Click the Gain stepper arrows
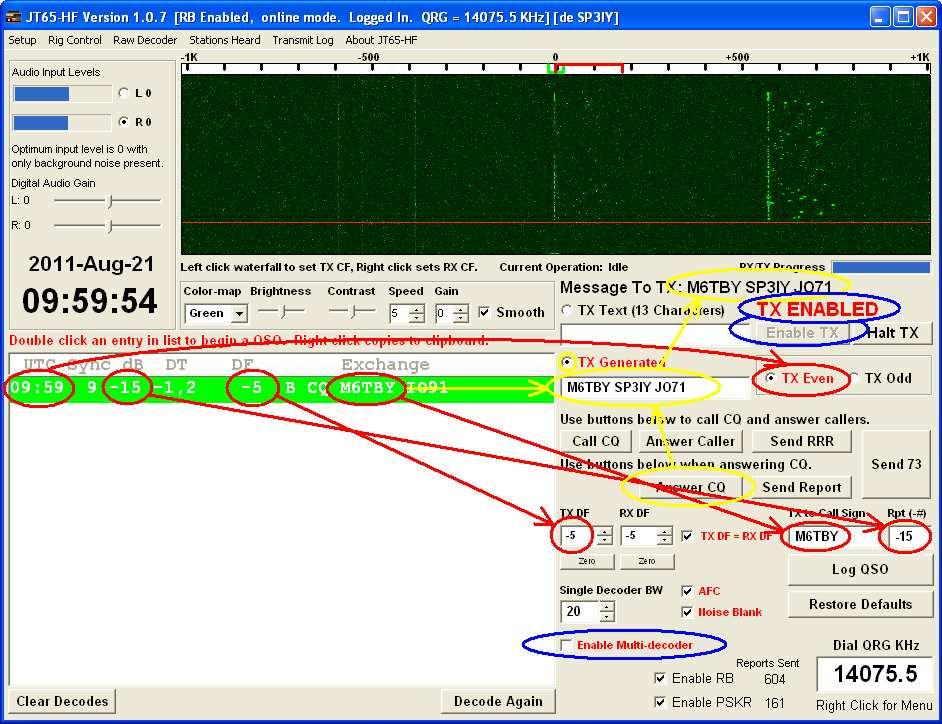Image resolution: width=942 pixels, height=724 pixels. coord(461,313)
